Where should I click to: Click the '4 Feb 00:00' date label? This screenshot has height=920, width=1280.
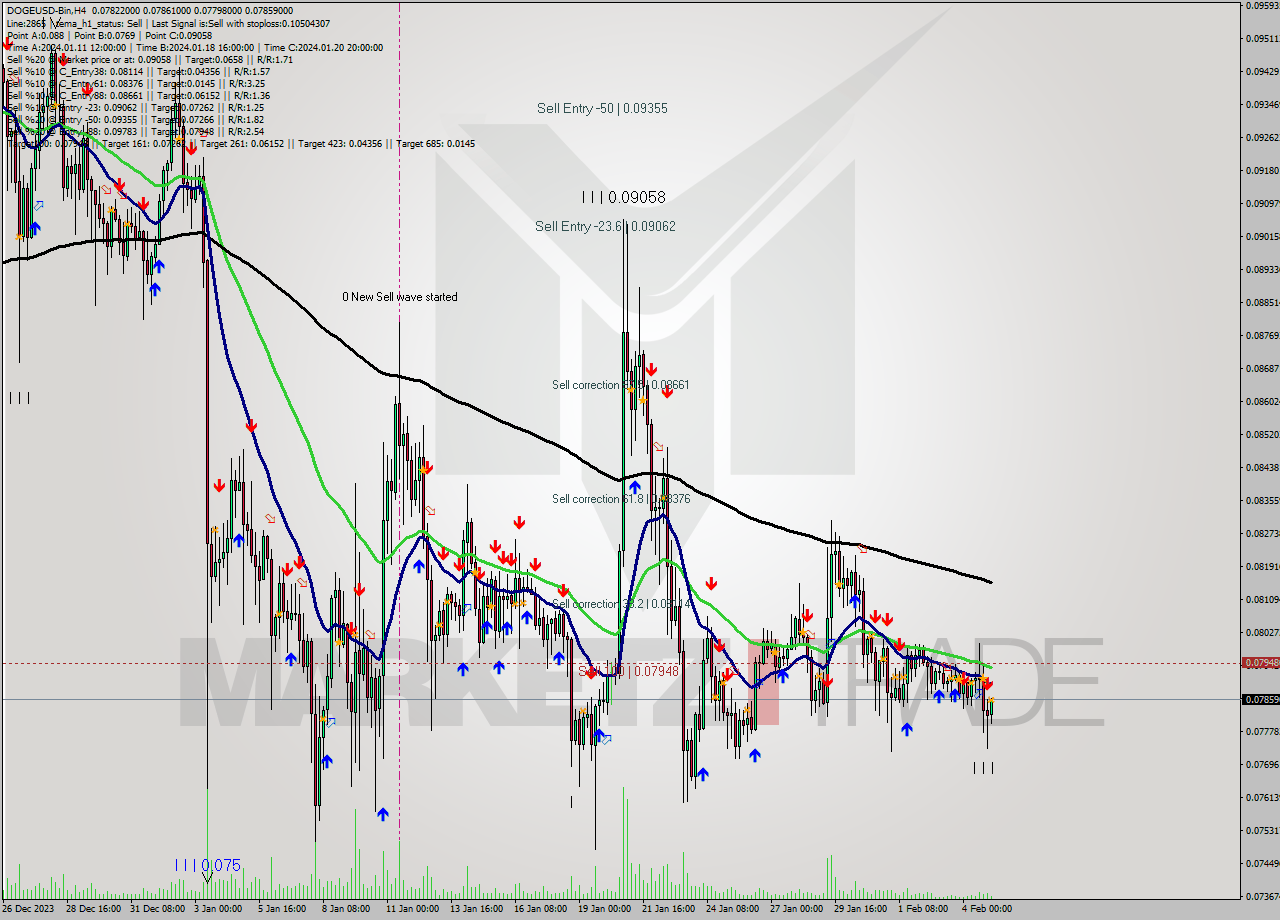(986, 909)
